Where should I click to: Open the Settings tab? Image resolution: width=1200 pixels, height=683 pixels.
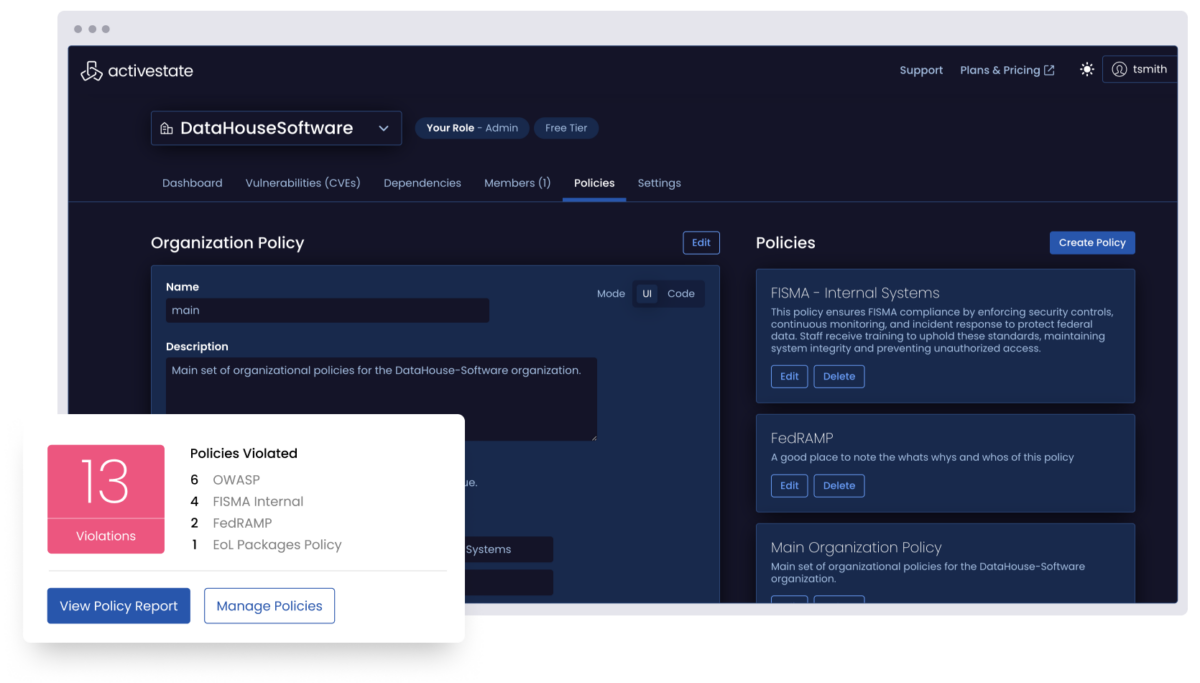click(659, 183)
